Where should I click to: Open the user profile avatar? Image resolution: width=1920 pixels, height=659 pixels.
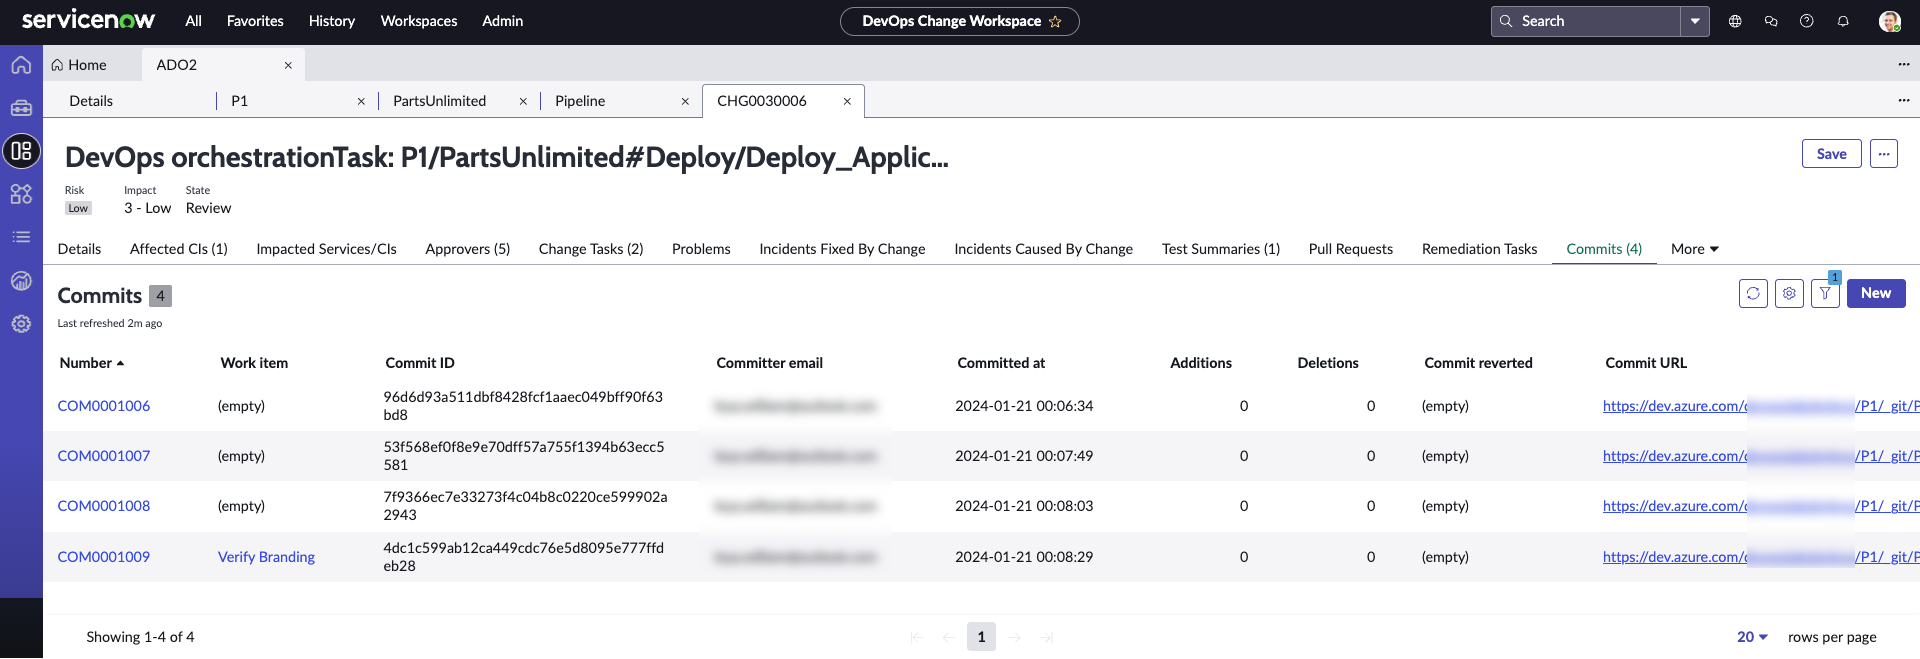1889,21
